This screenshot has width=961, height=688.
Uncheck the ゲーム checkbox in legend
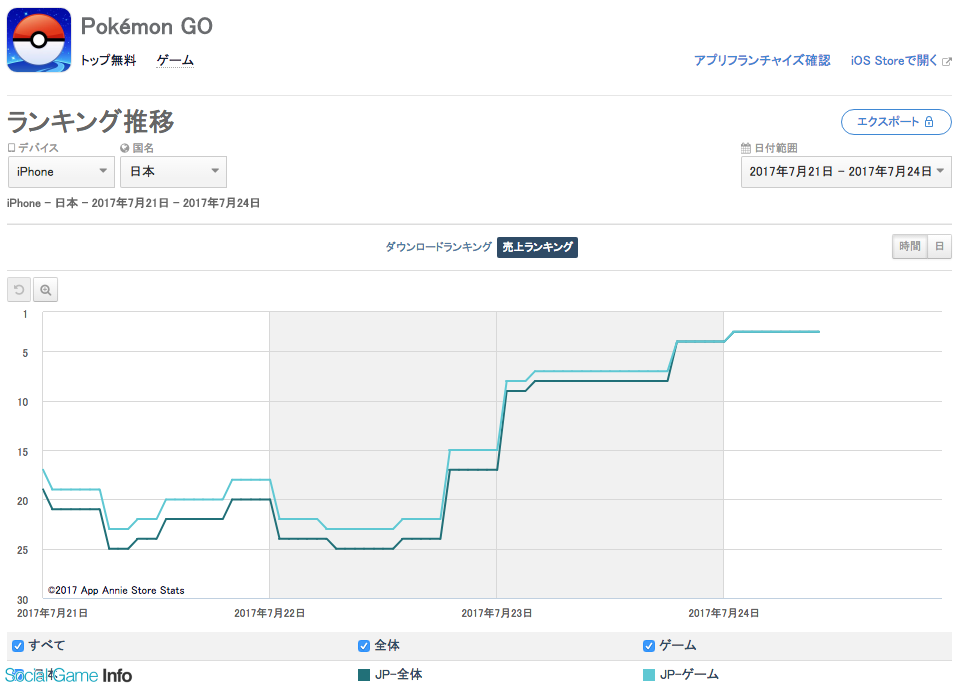pos(648,646)
